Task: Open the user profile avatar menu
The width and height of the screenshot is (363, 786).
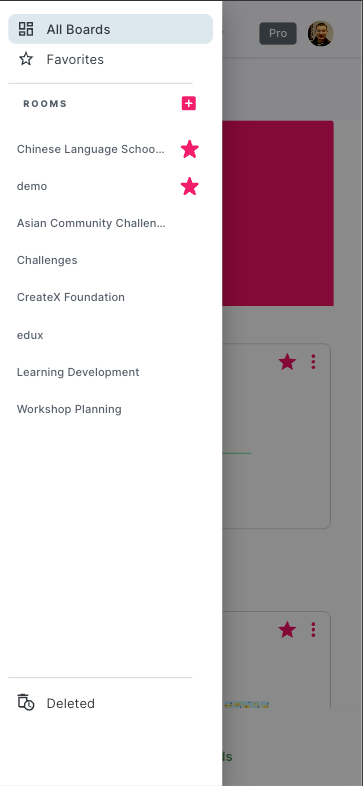Action: pos(320,33)
